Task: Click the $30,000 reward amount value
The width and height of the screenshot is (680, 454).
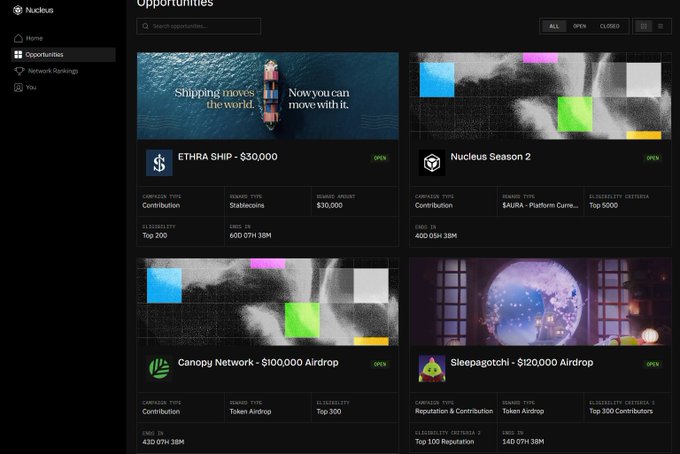Action: pyautogui.click(x=329, y=206)
